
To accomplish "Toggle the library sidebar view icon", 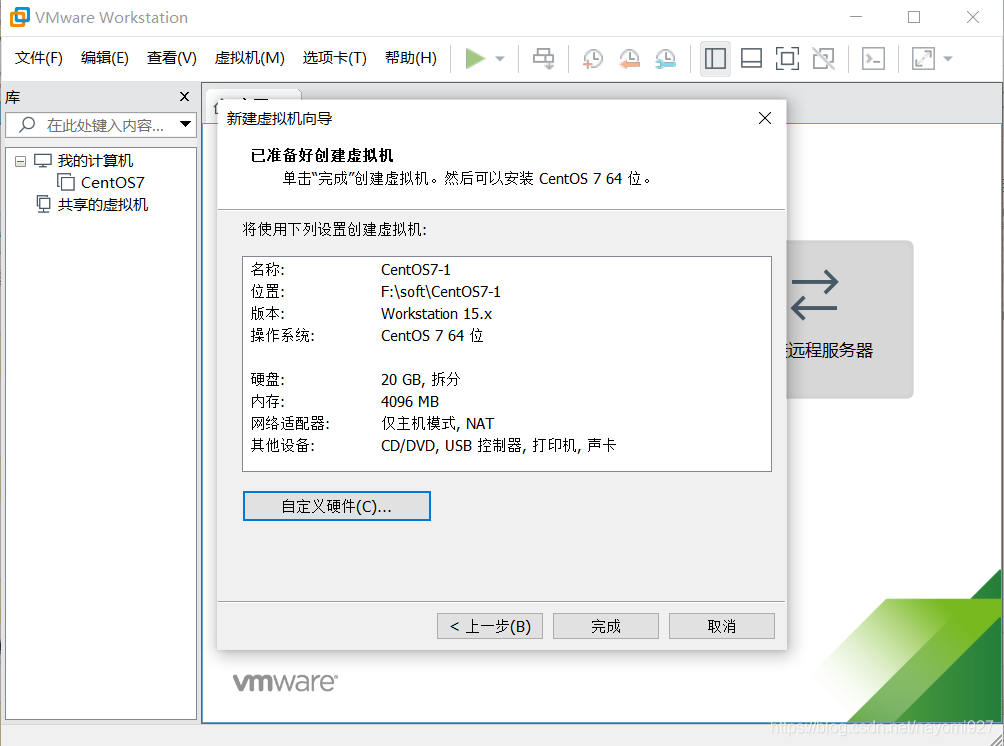I will coord(715,58).
